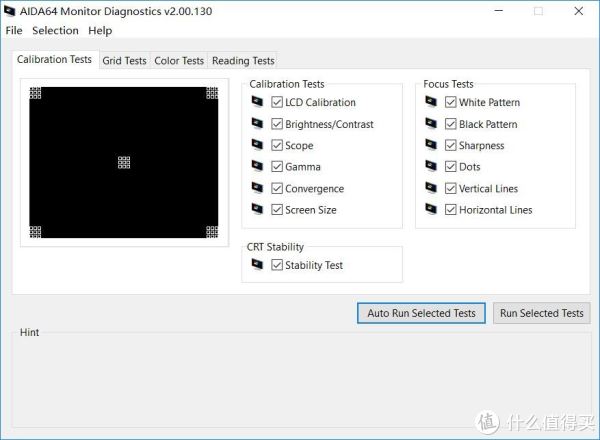Image resolution: width=600 pixels, height=440 pixels.
Task: Click the monitor icon beside Scope
Action: (x=257, y=145)
